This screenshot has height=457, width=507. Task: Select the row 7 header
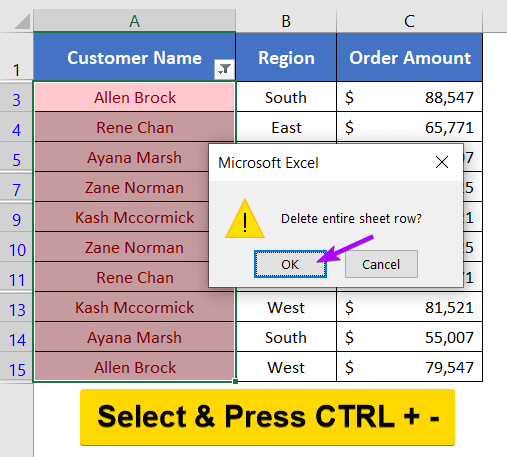click(16, 187)
